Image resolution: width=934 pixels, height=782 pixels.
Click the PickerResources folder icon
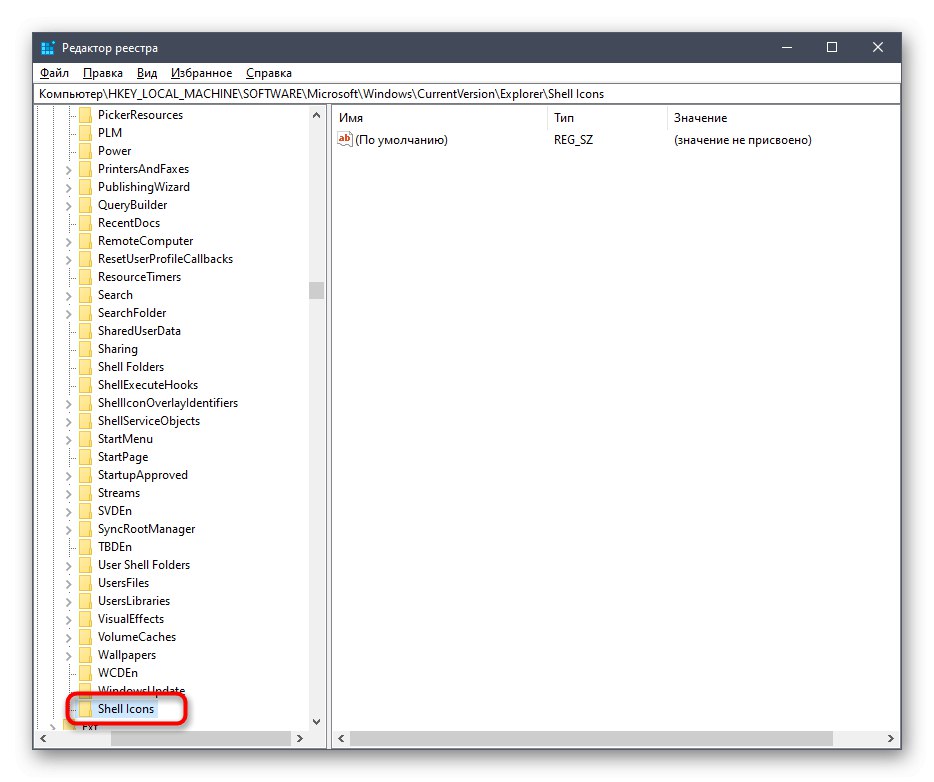pyautogui.click(x=85, y=114)
